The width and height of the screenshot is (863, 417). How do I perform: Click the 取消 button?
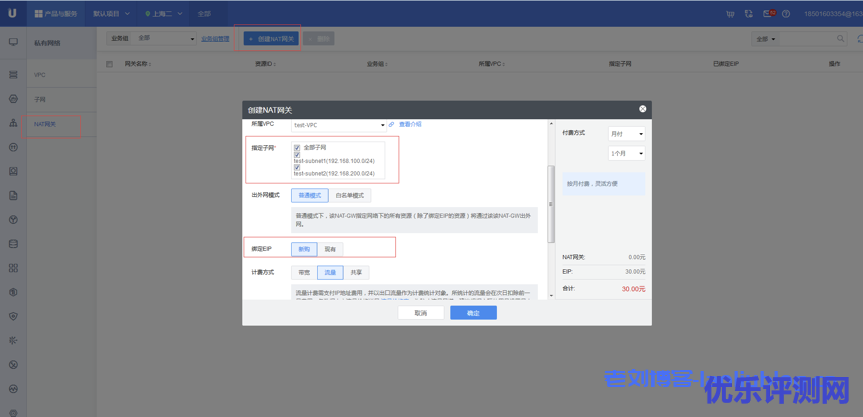coord(420,313)
